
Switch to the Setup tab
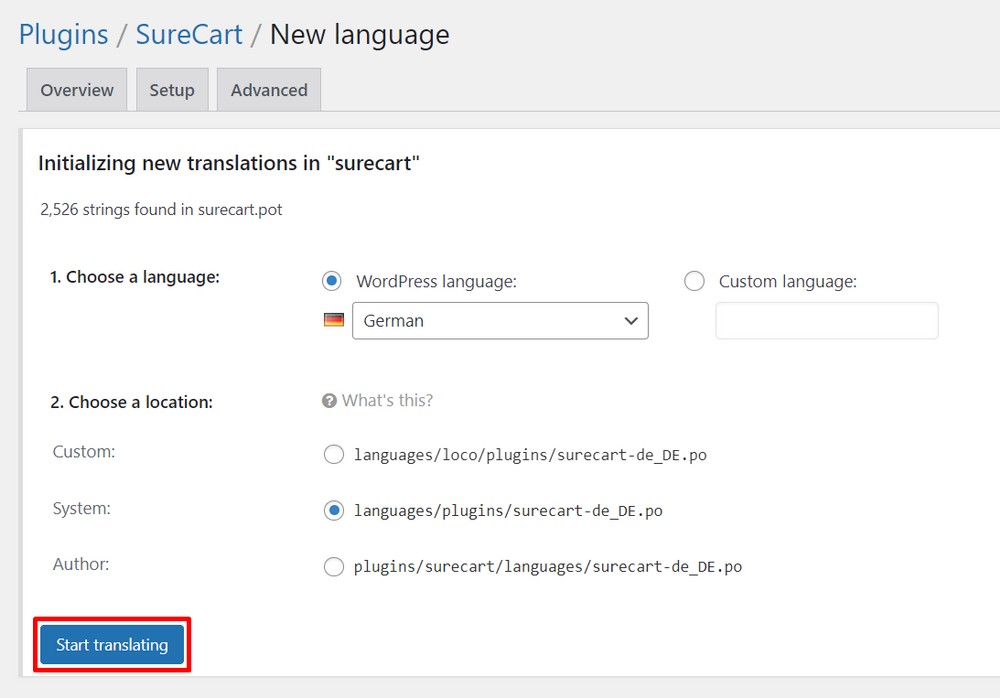(172, 89)
